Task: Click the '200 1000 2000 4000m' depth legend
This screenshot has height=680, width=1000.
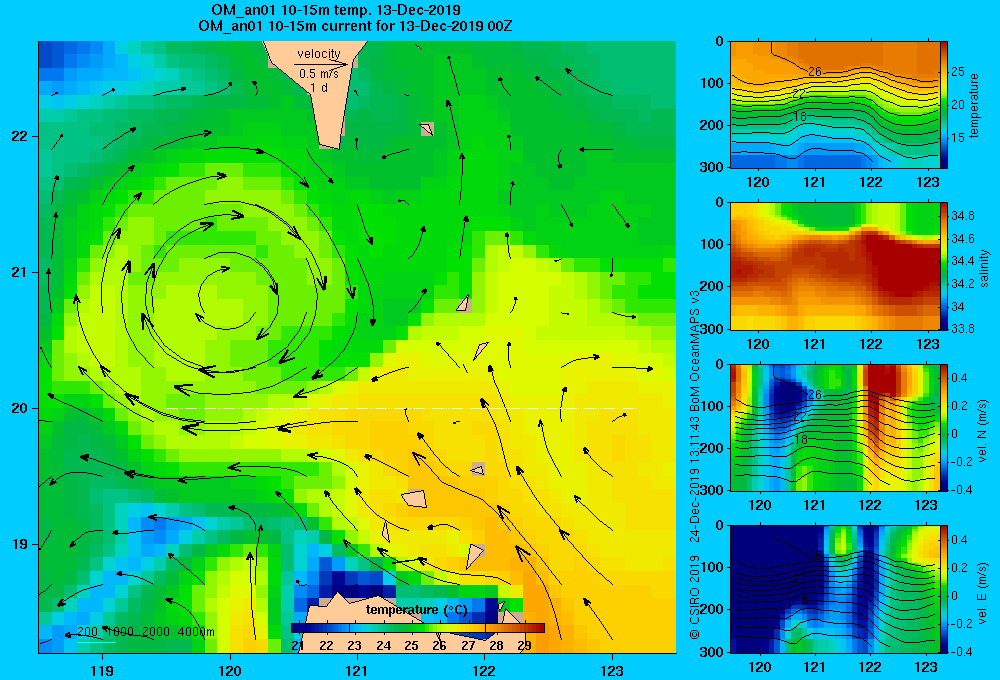Action: tap(146, 632)
